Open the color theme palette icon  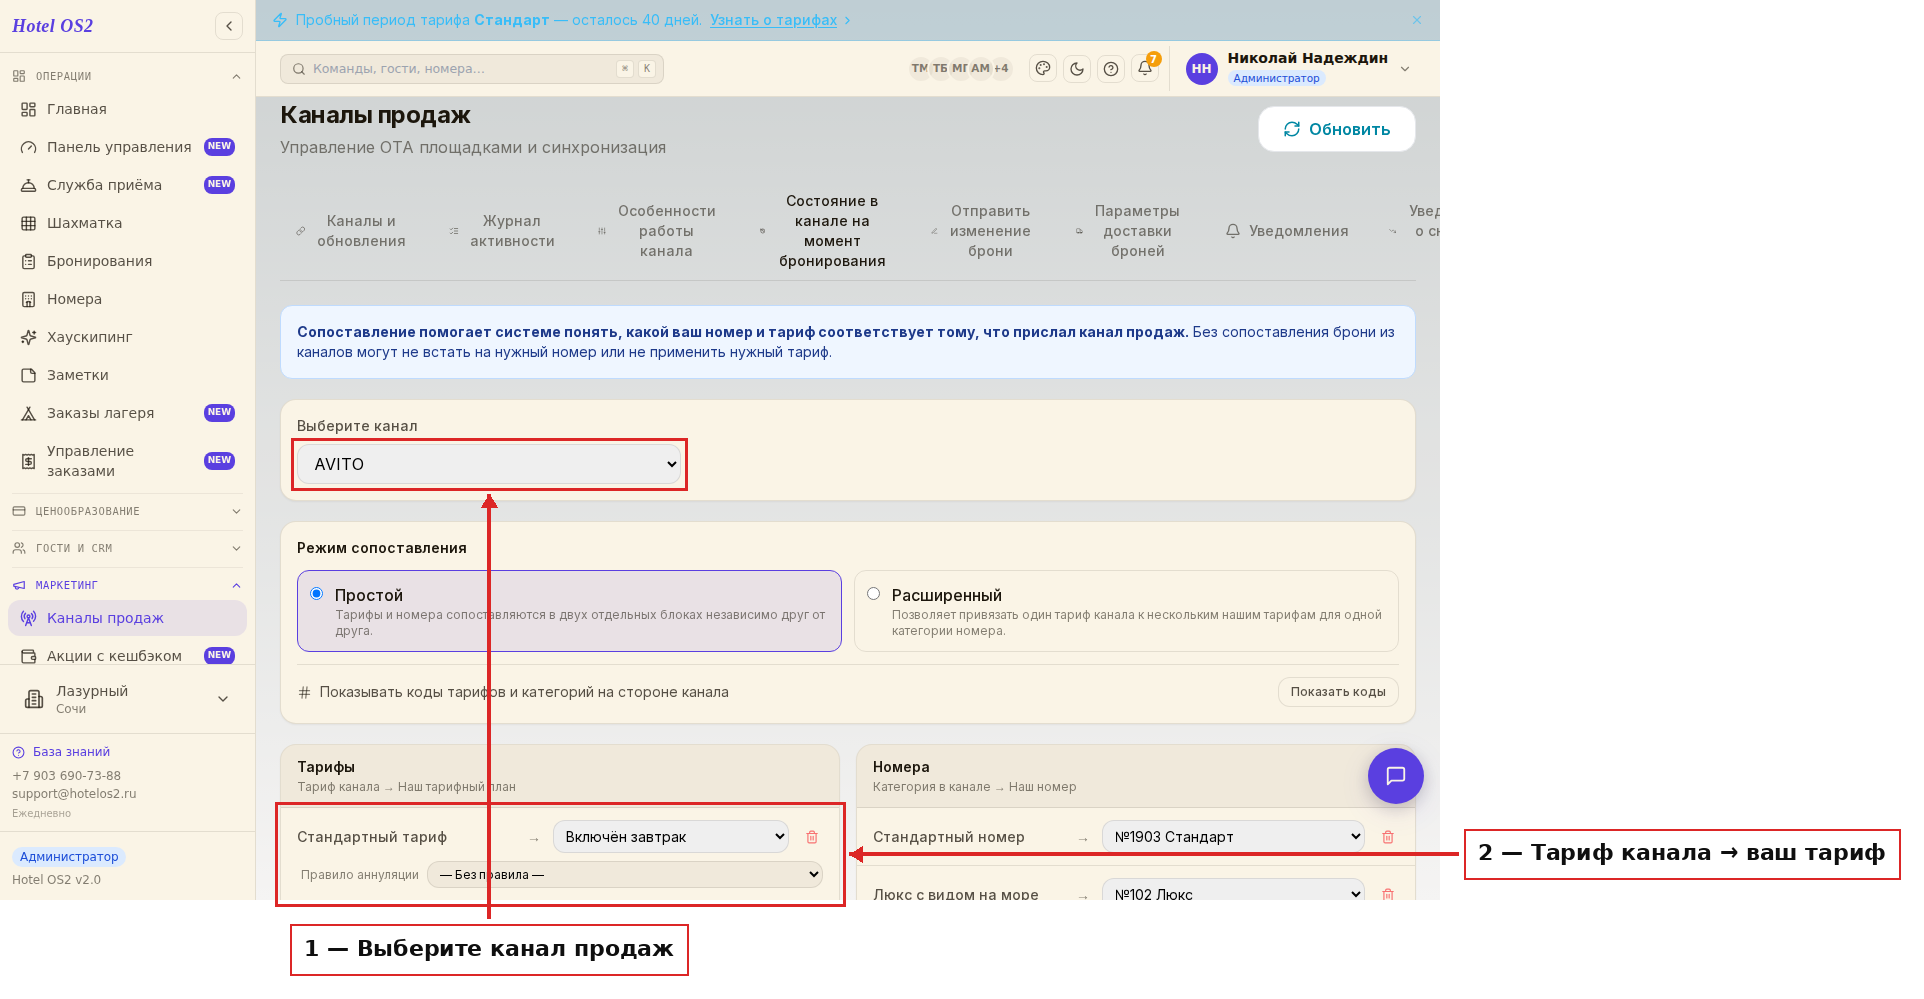pos(1043,69)
